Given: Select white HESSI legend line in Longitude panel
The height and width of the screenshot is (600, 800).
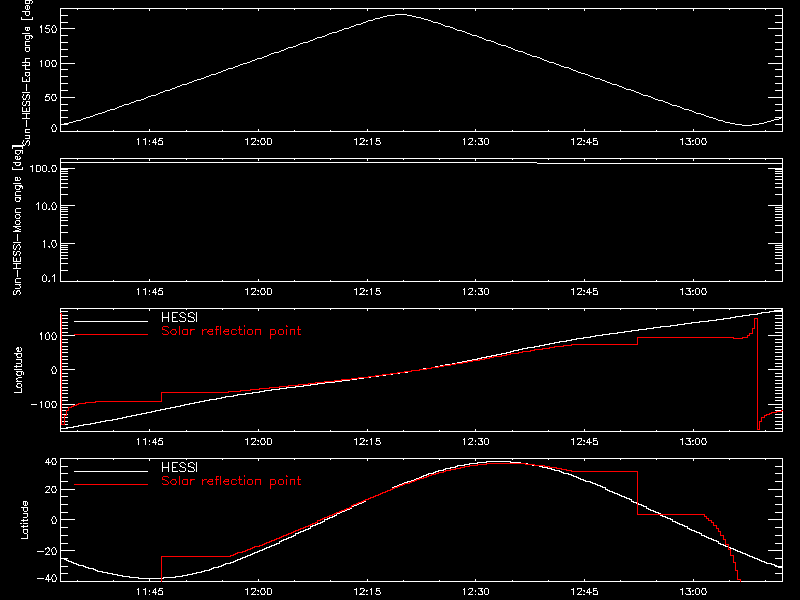Looking at the screenshot, I should [111, 321].
